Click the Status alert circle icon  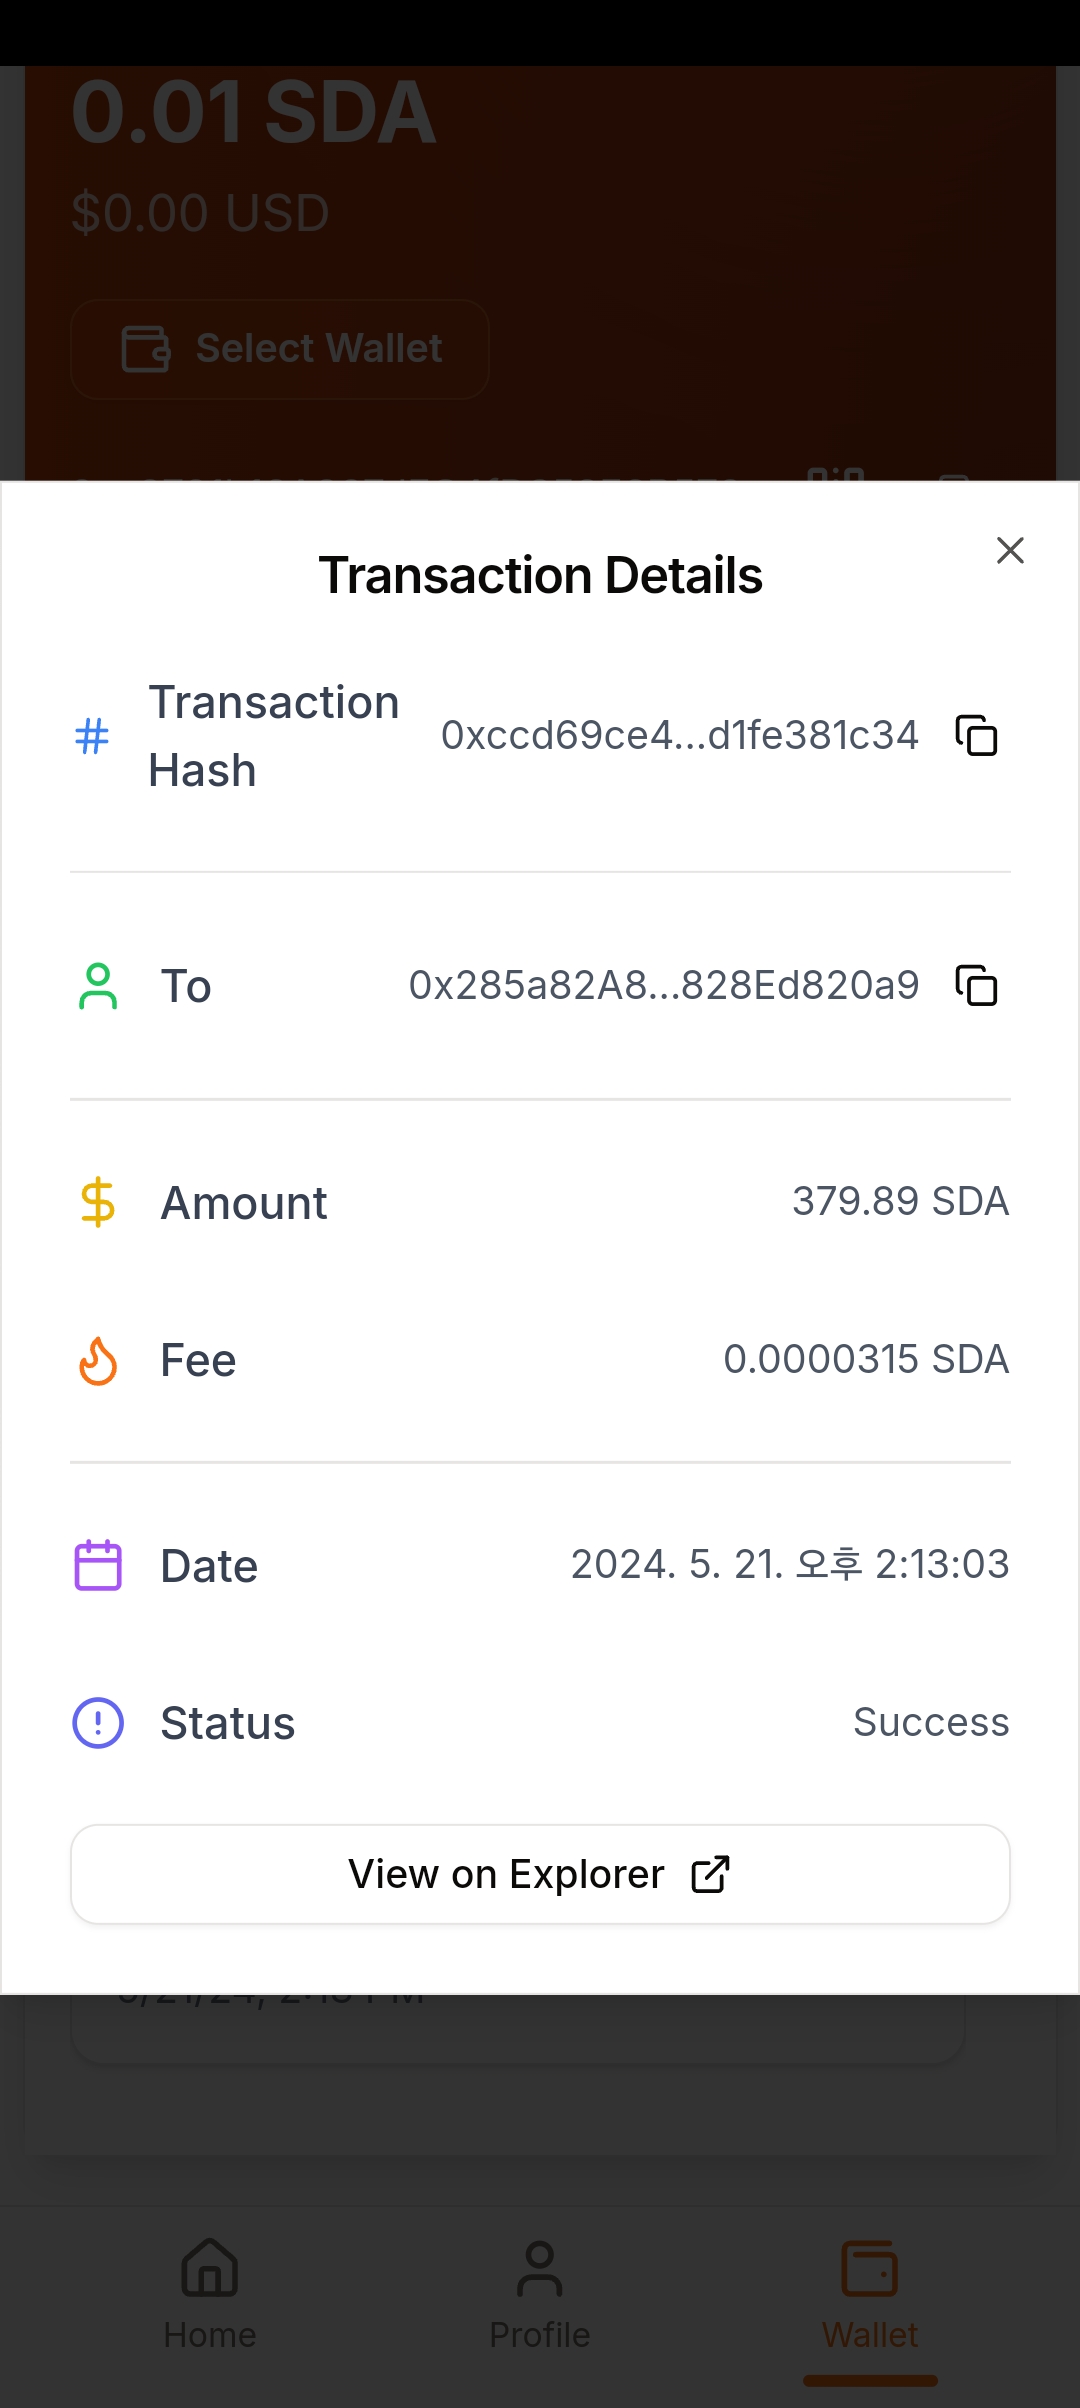point(98,1723)
